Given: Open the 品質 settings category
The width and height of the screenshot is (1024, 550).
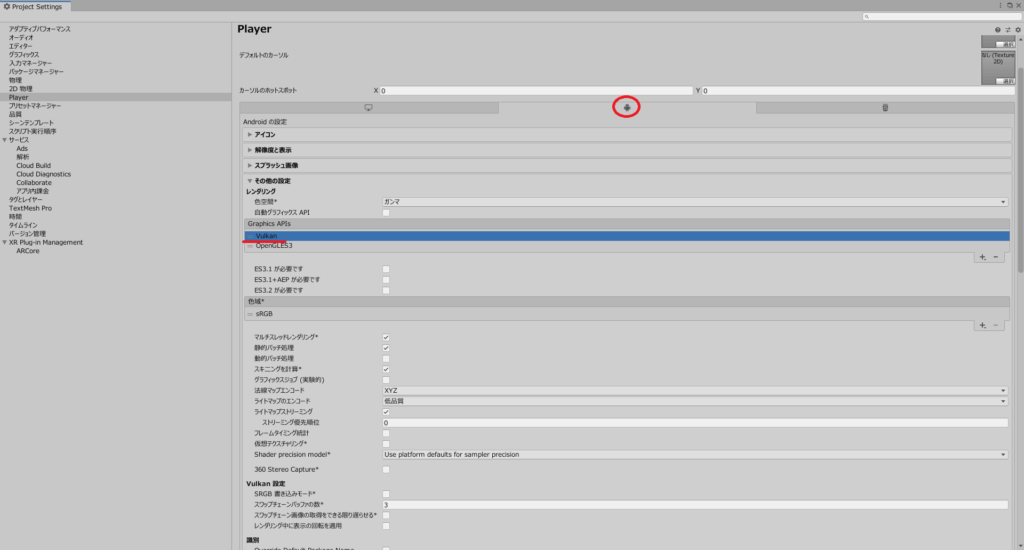Looking at the screenshot, I should pyautogui.click(x=15, y=114).
